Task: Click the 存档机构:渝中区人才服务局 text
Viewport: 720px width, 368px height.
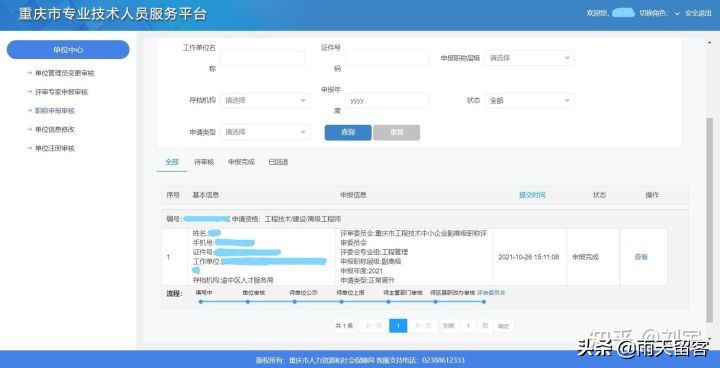Action: [234, 280]
